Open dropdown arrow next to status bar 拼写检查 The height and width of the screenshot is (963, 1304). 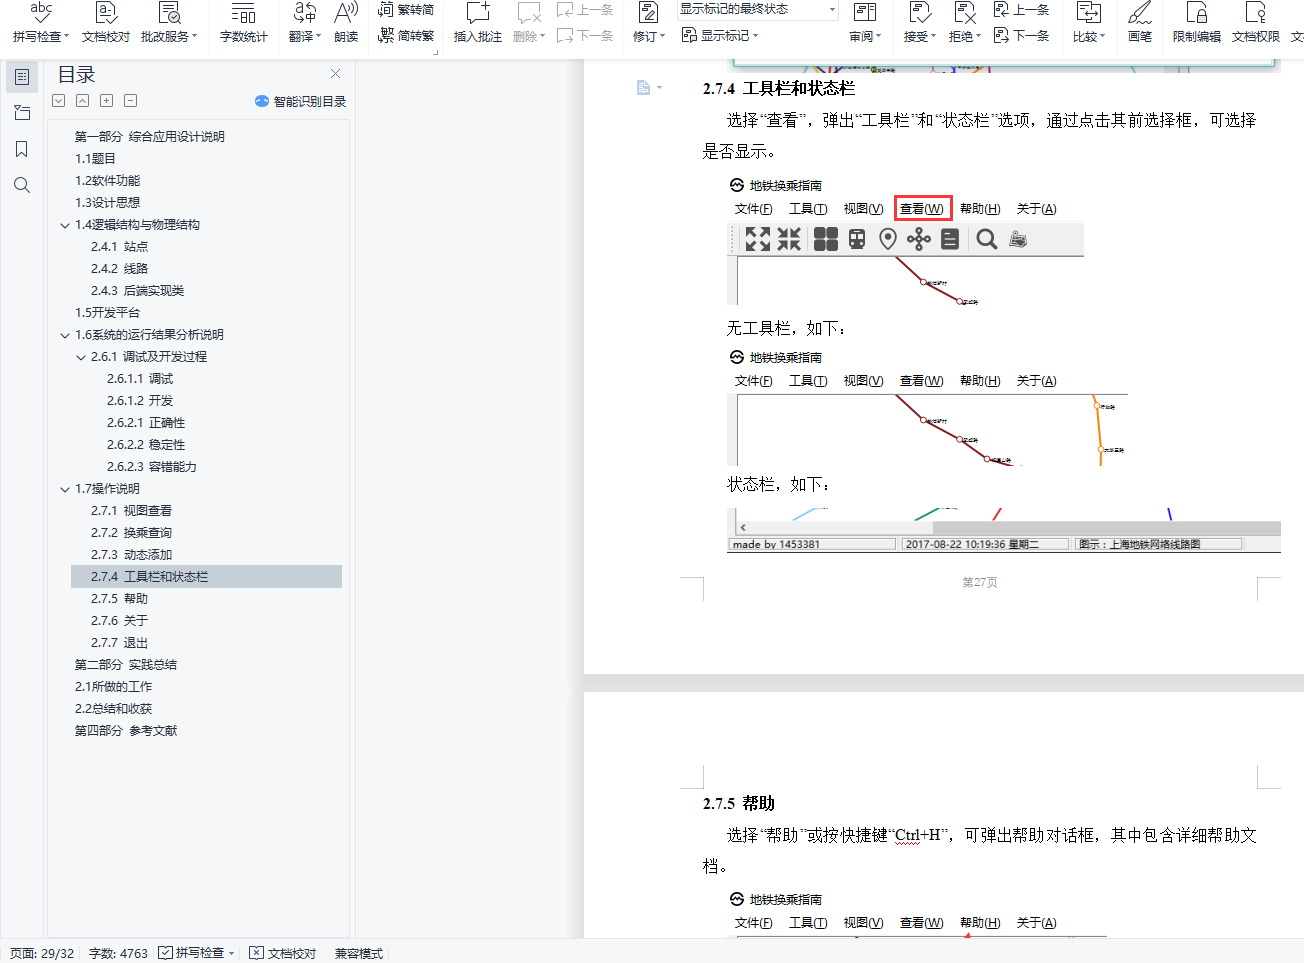(x=231, y=953)
